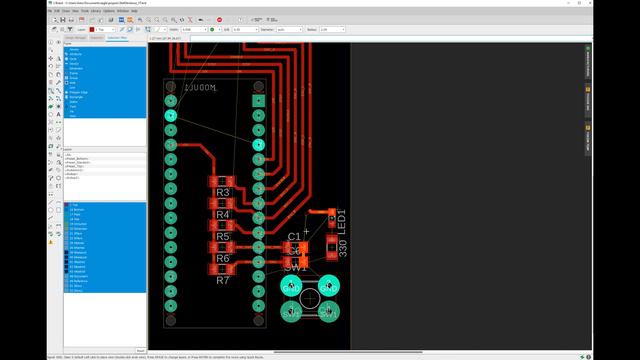
Task: Click the R3 resistor on the board
Action: pos(222,182)
